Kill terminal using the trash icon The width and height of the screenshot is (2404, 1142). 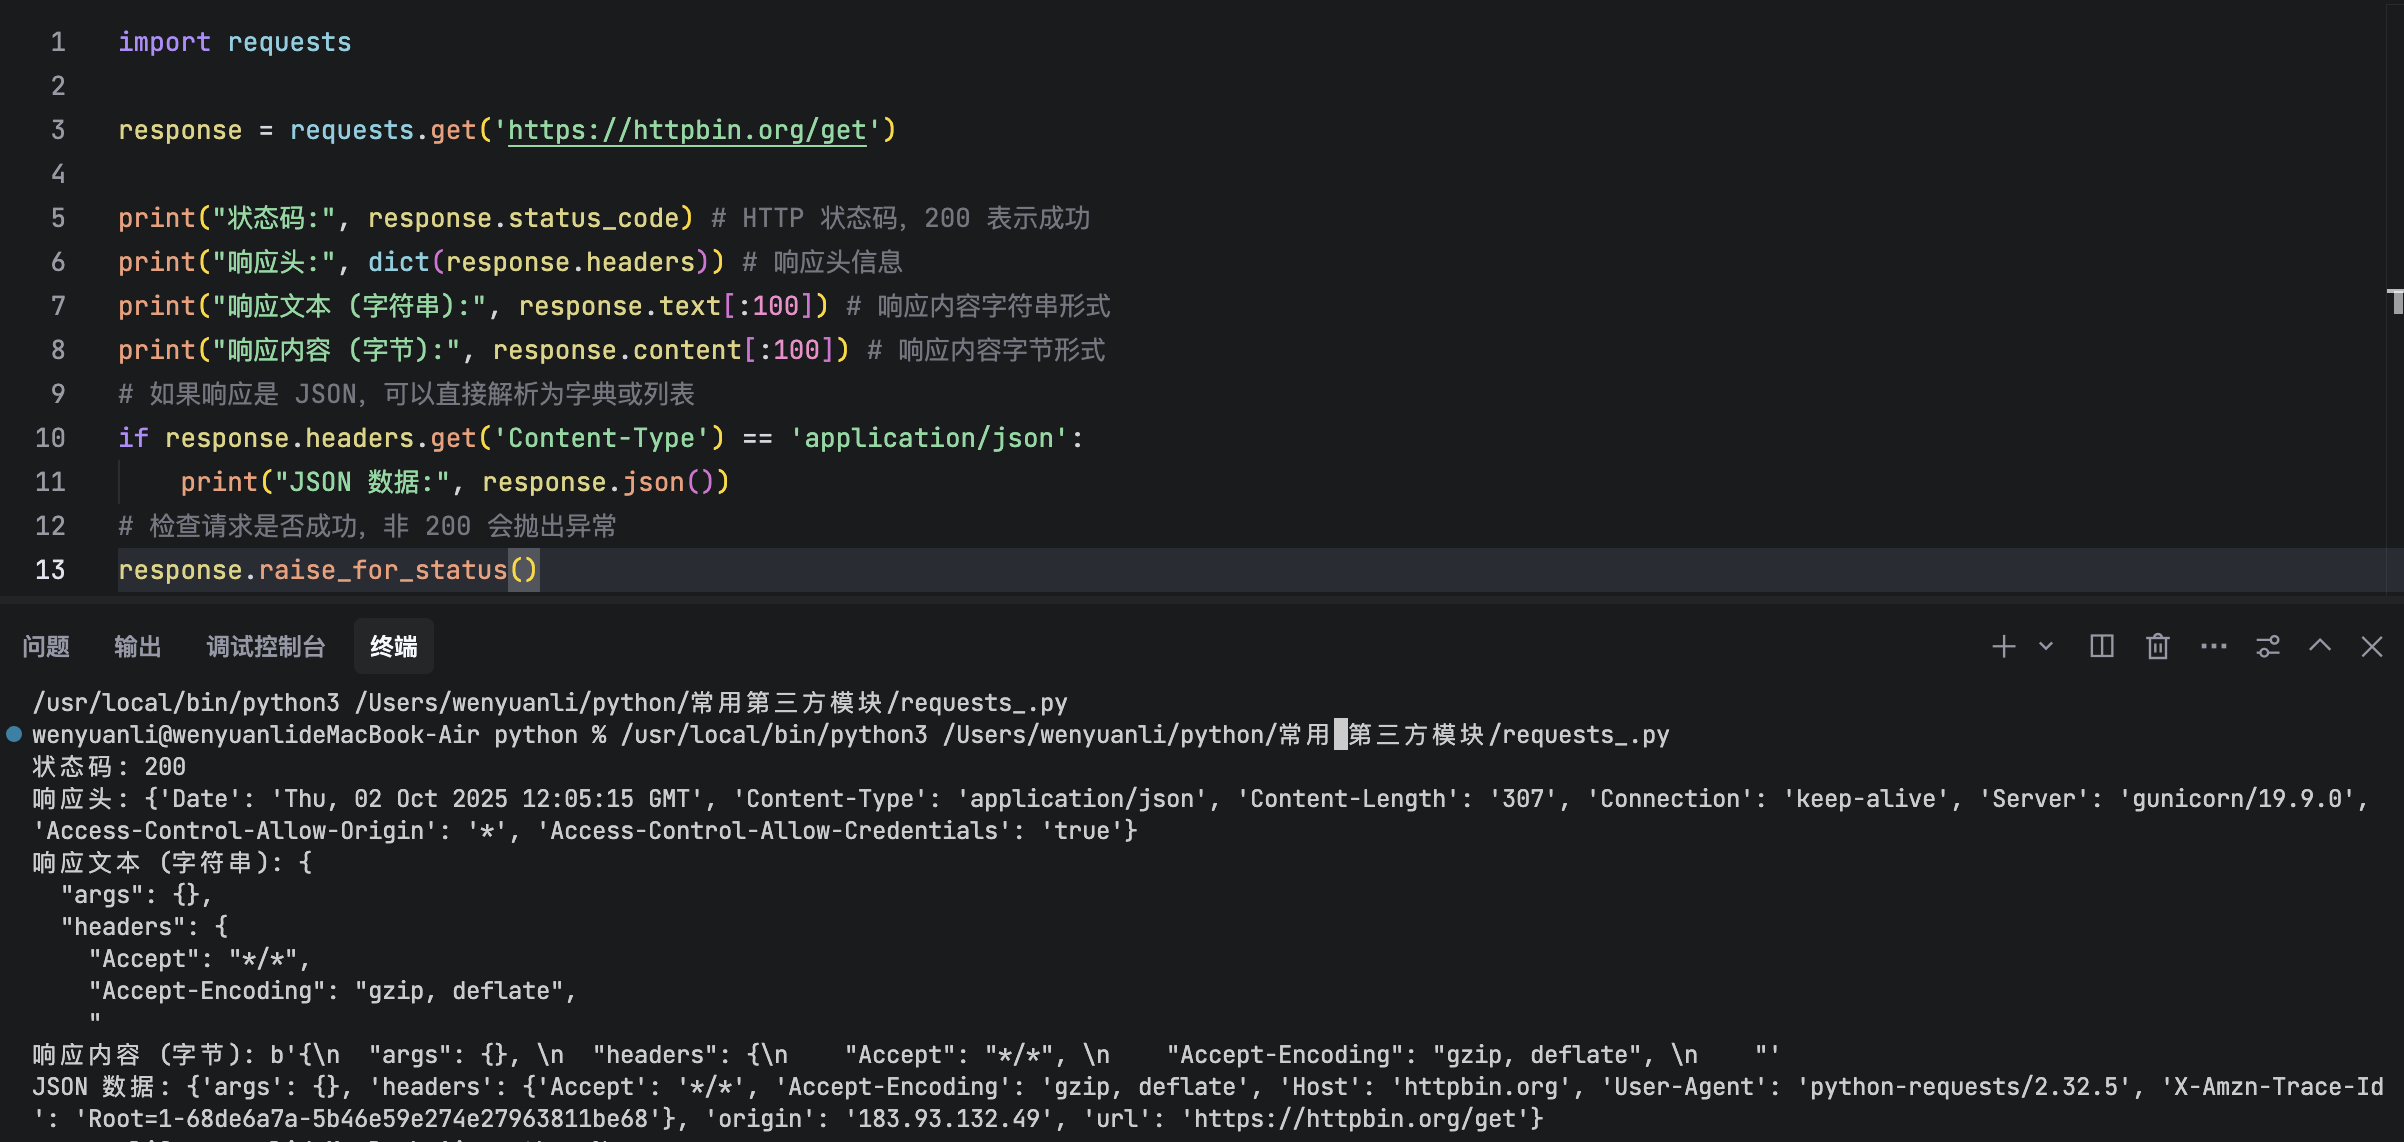click(2158, 647)
